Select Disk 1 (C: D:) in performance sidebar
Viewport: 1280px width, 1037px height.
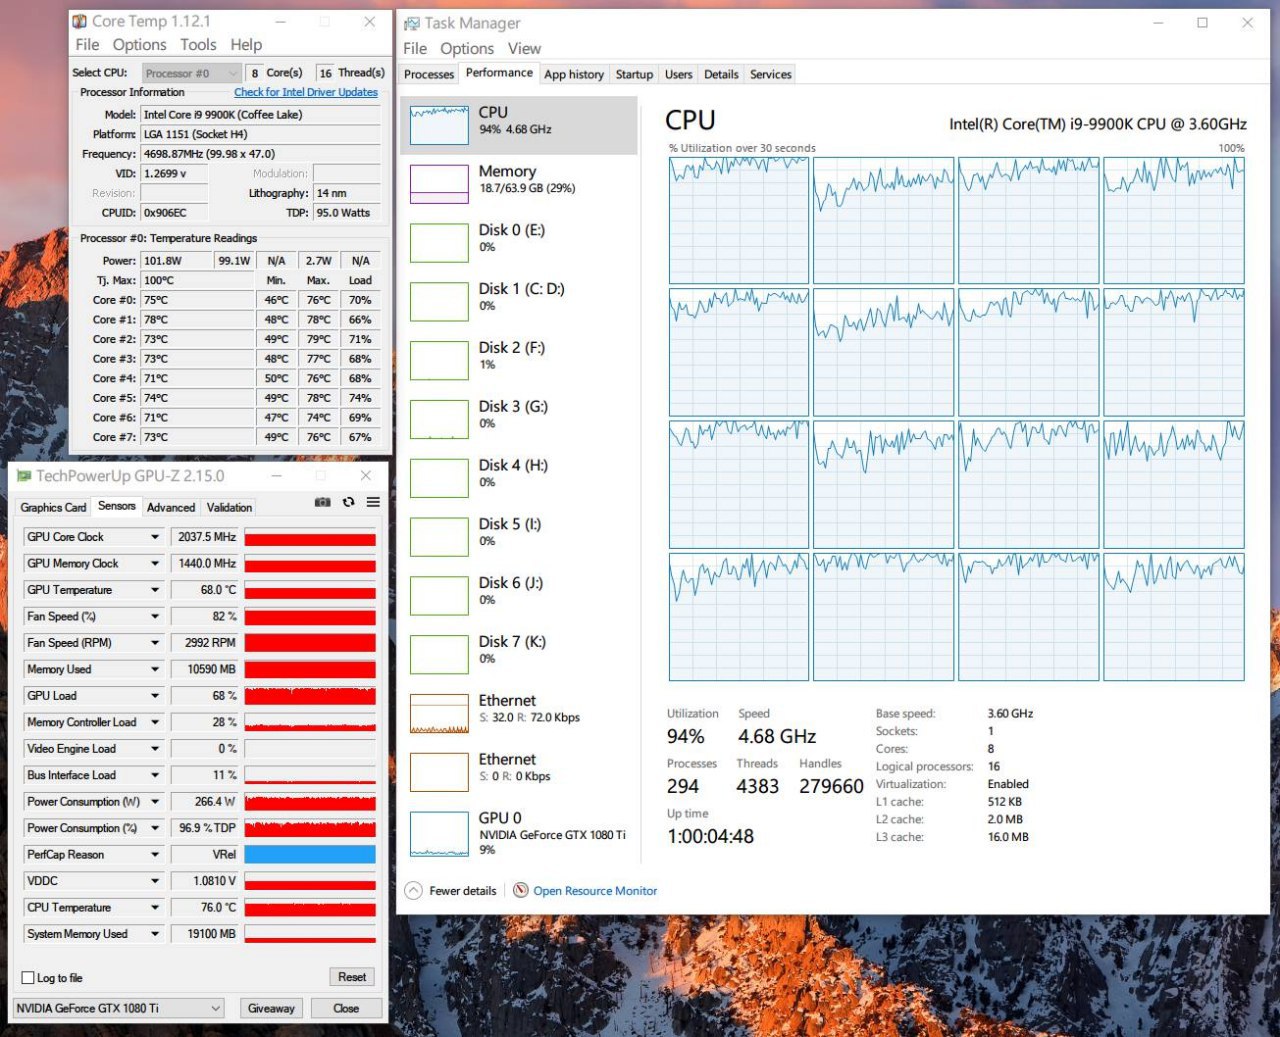pos(519,299)
